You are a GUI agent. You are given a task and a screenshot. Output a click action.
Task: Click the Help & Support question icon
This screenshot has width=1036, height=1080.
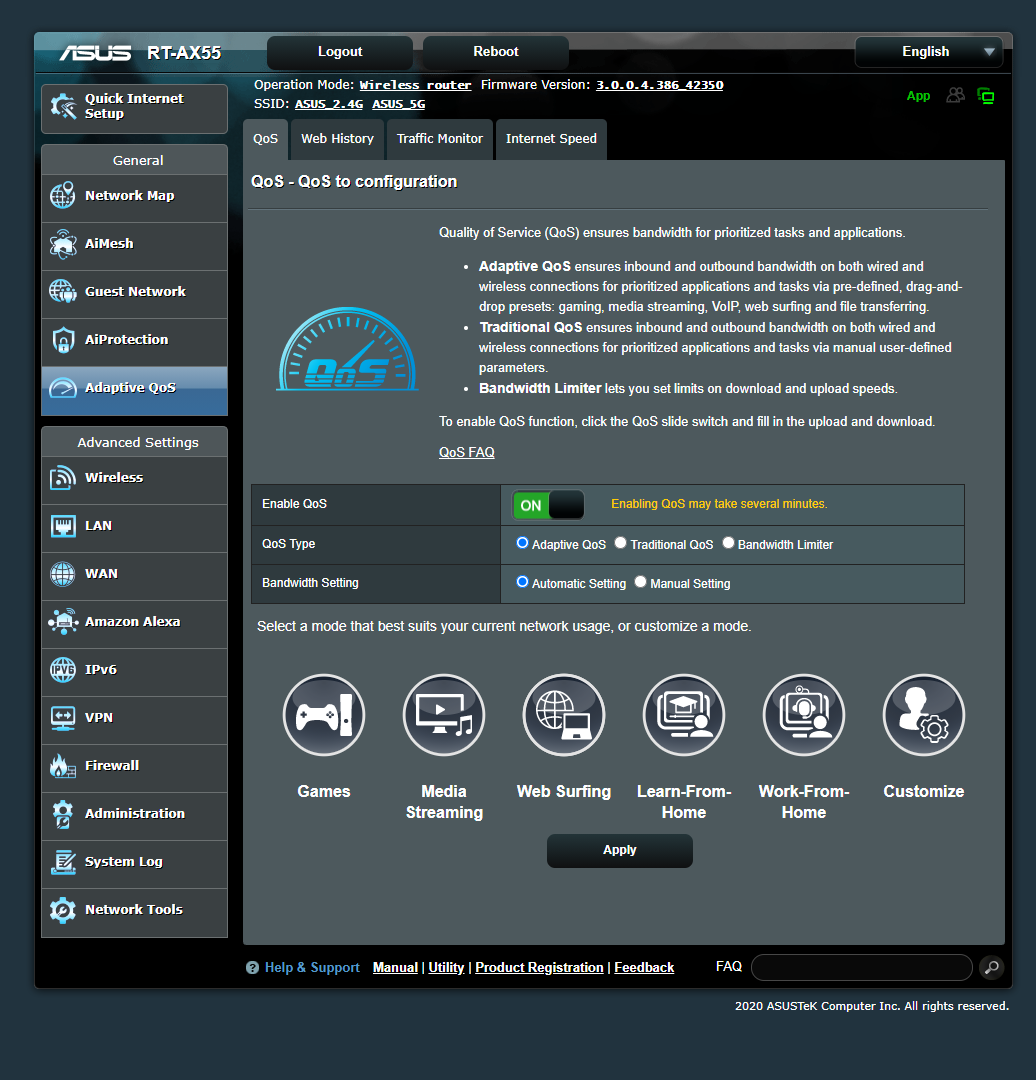[252, 968]
